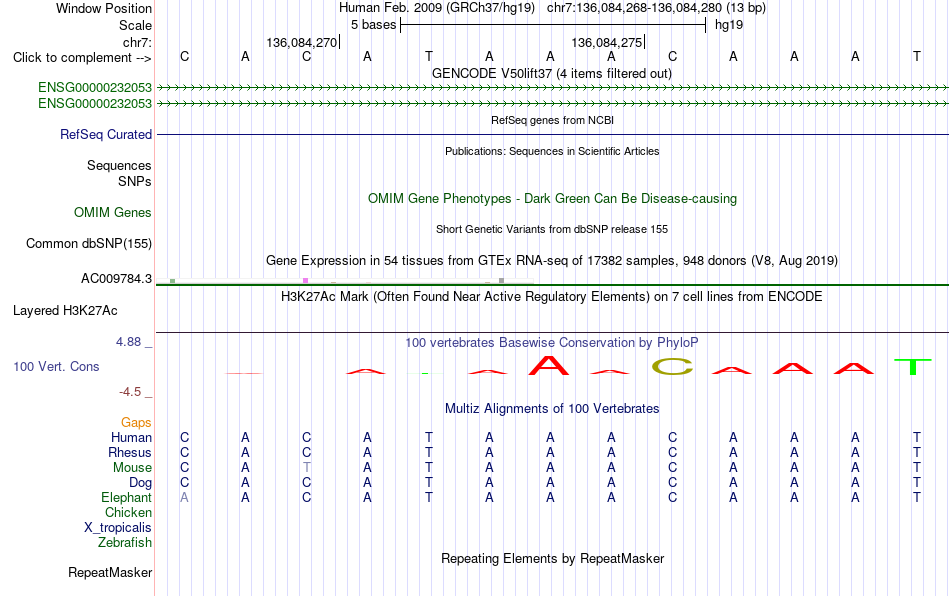Click the chr7: ruler label
Viewport: 950px width, 596px height.
[x=137, y=42]
